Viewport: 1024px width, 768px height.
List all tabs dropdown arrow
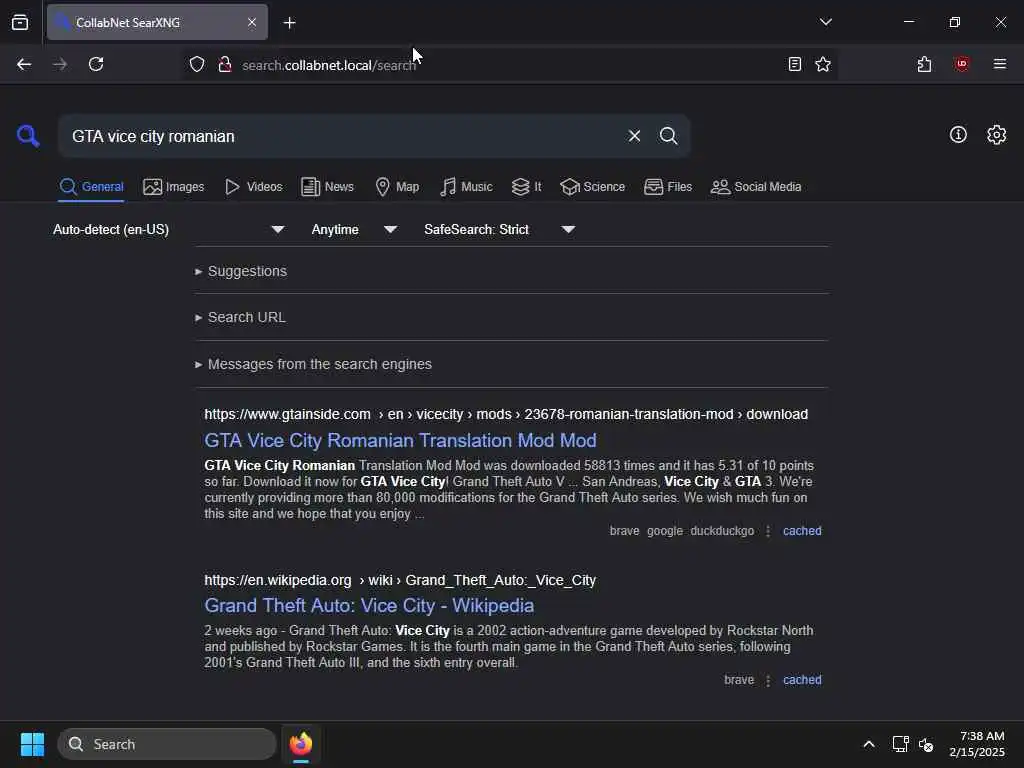point(825,22)
